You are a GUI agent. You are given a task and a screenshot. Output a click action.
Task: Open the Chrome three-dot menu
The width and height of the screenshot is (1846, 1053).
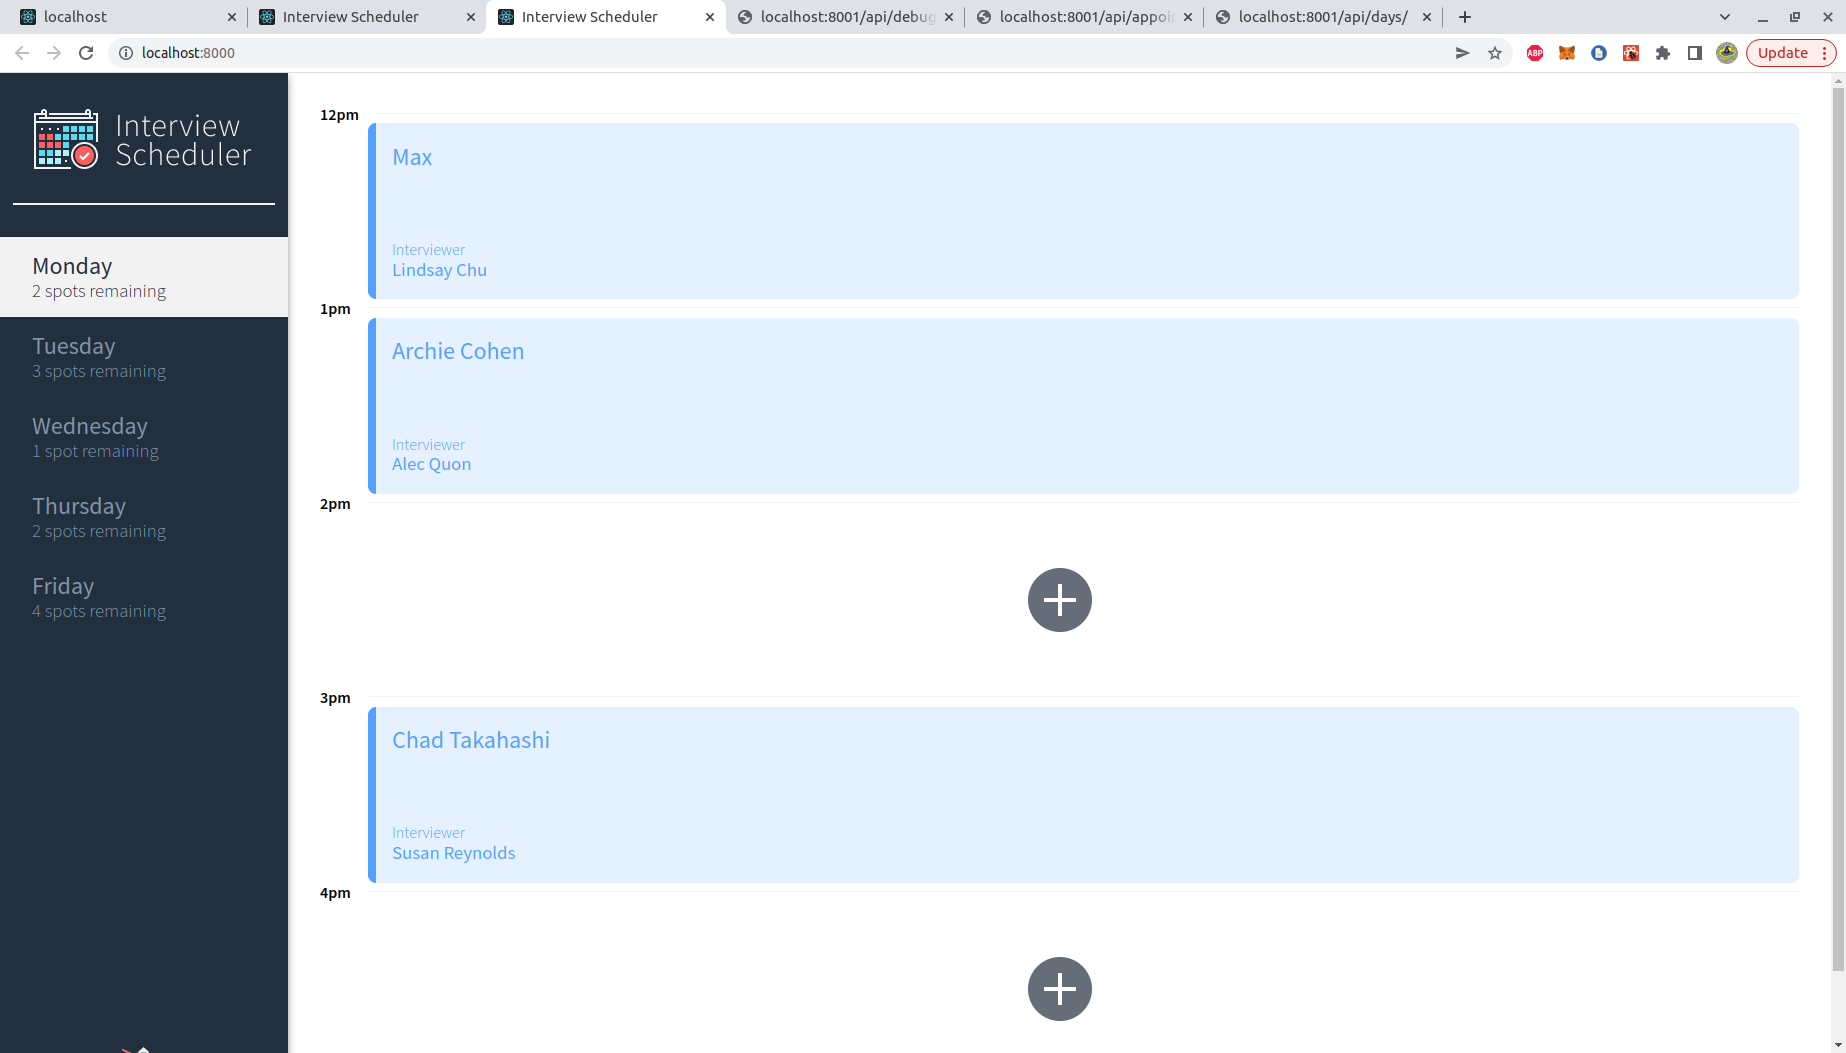tap(1825, 53)
